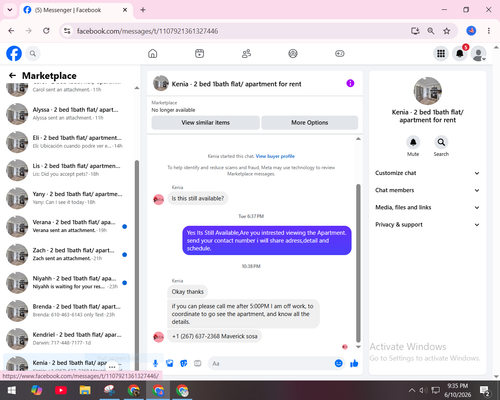Click message '+1 (267) 637-2368 Maverick sosa'
The width and height of the screenshot is (500, 400).
tap(215, 336)
